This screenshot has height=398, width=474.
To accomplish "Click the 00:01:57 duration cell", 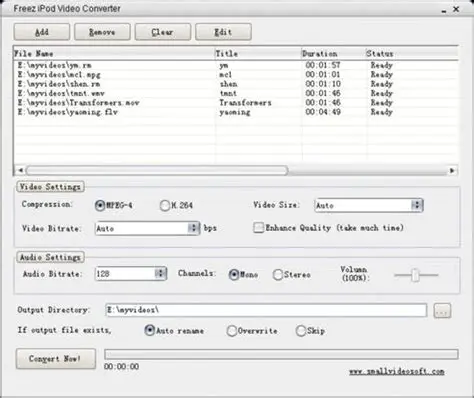I will coord(323,65).
